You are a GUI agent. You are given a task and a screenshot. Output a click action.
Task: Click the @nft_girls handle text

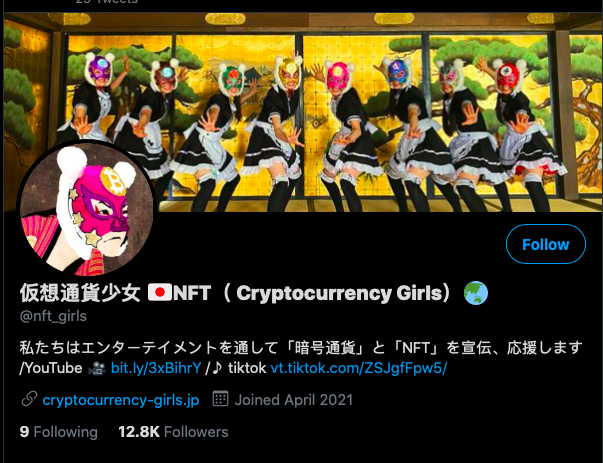pyautogui.click(x=53, y=316)
